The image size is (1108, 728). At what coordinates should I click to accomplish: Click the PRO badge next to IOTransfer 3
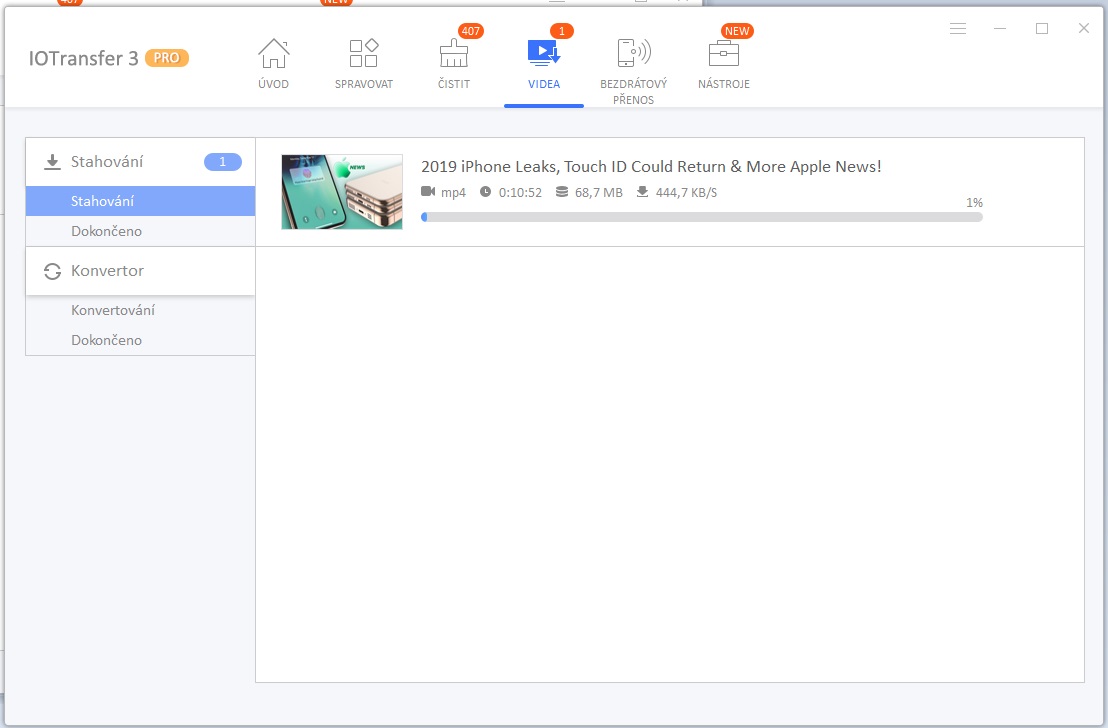(x=167, y=58)
